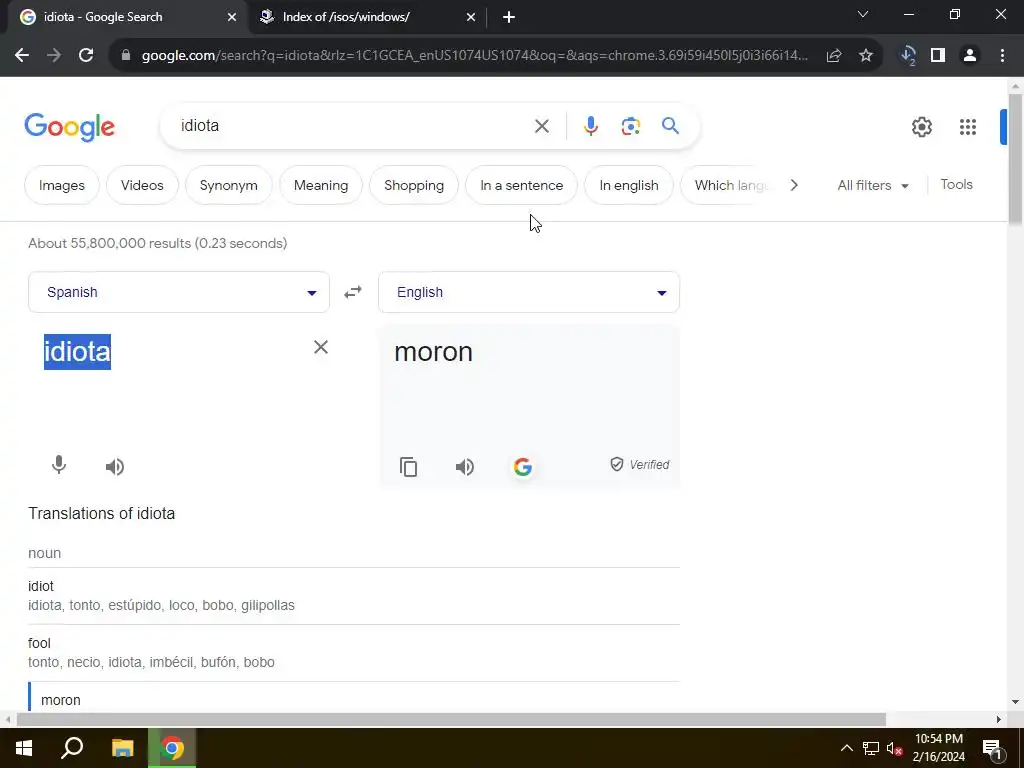Expand the English target language dropdown
This screenshot has height=768, width=1024.
click(x=529, y=292)
